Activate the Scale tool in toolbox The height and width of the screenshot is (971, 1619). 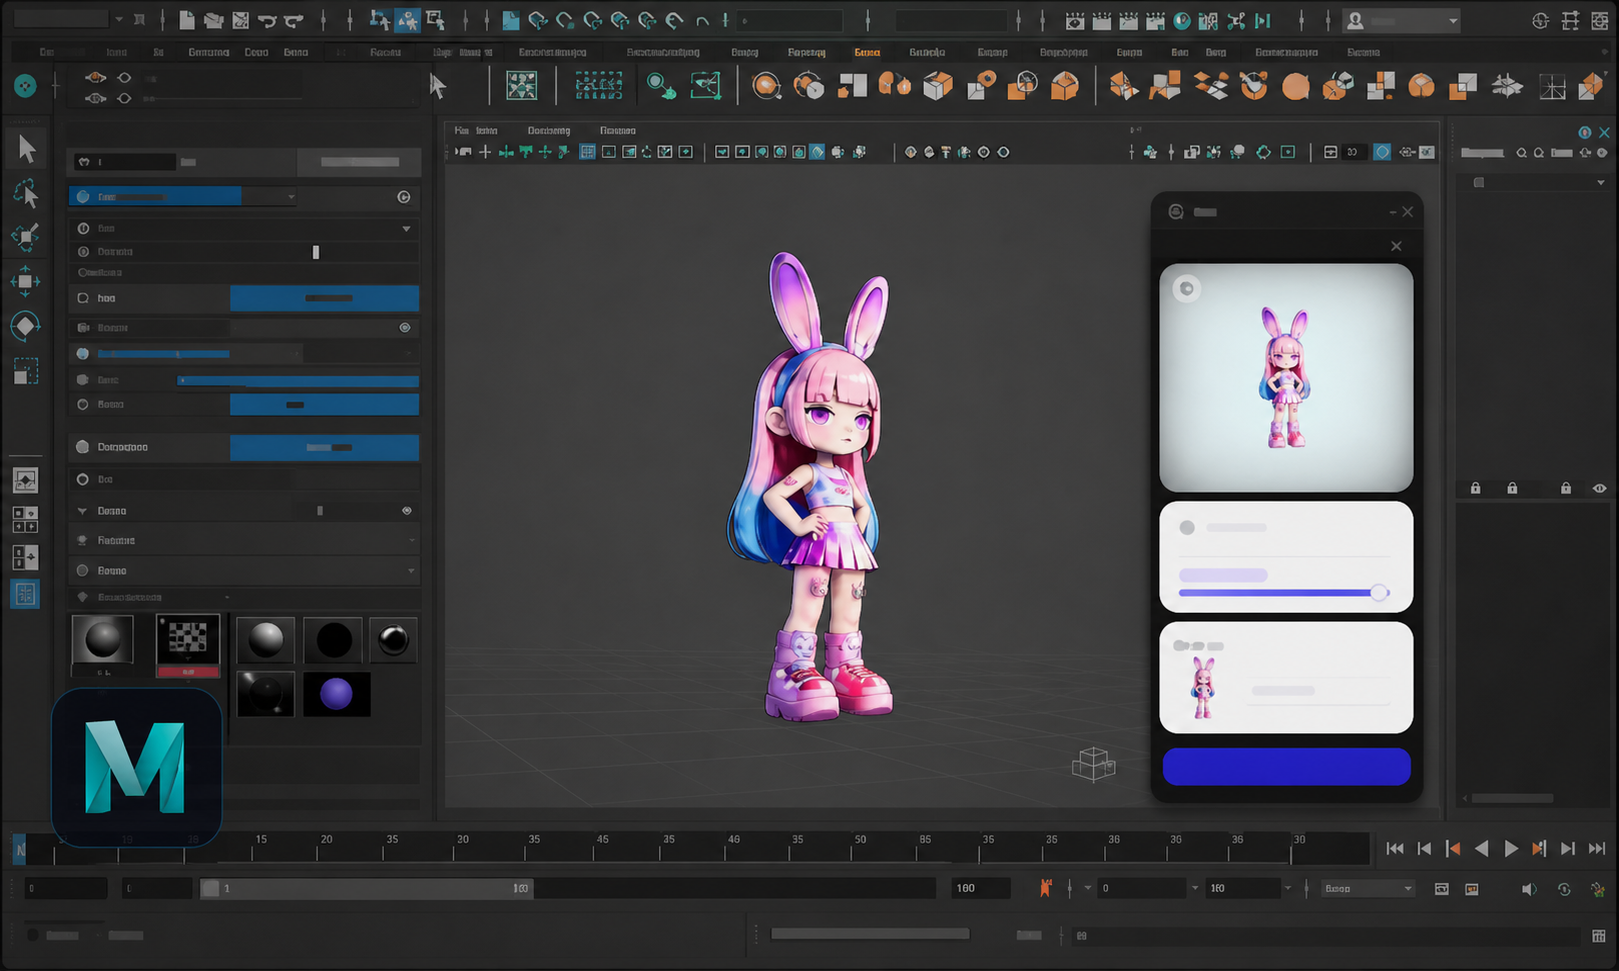[25, 371]
